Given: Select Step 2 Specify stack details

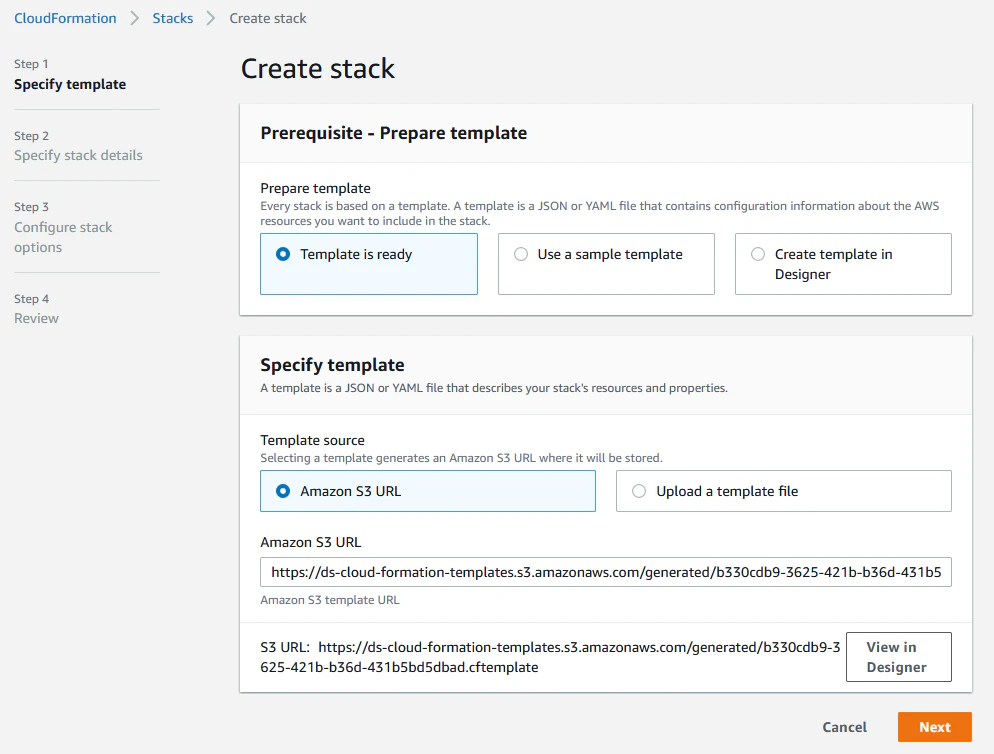Looking at the screenshot, I should point(78,146).
